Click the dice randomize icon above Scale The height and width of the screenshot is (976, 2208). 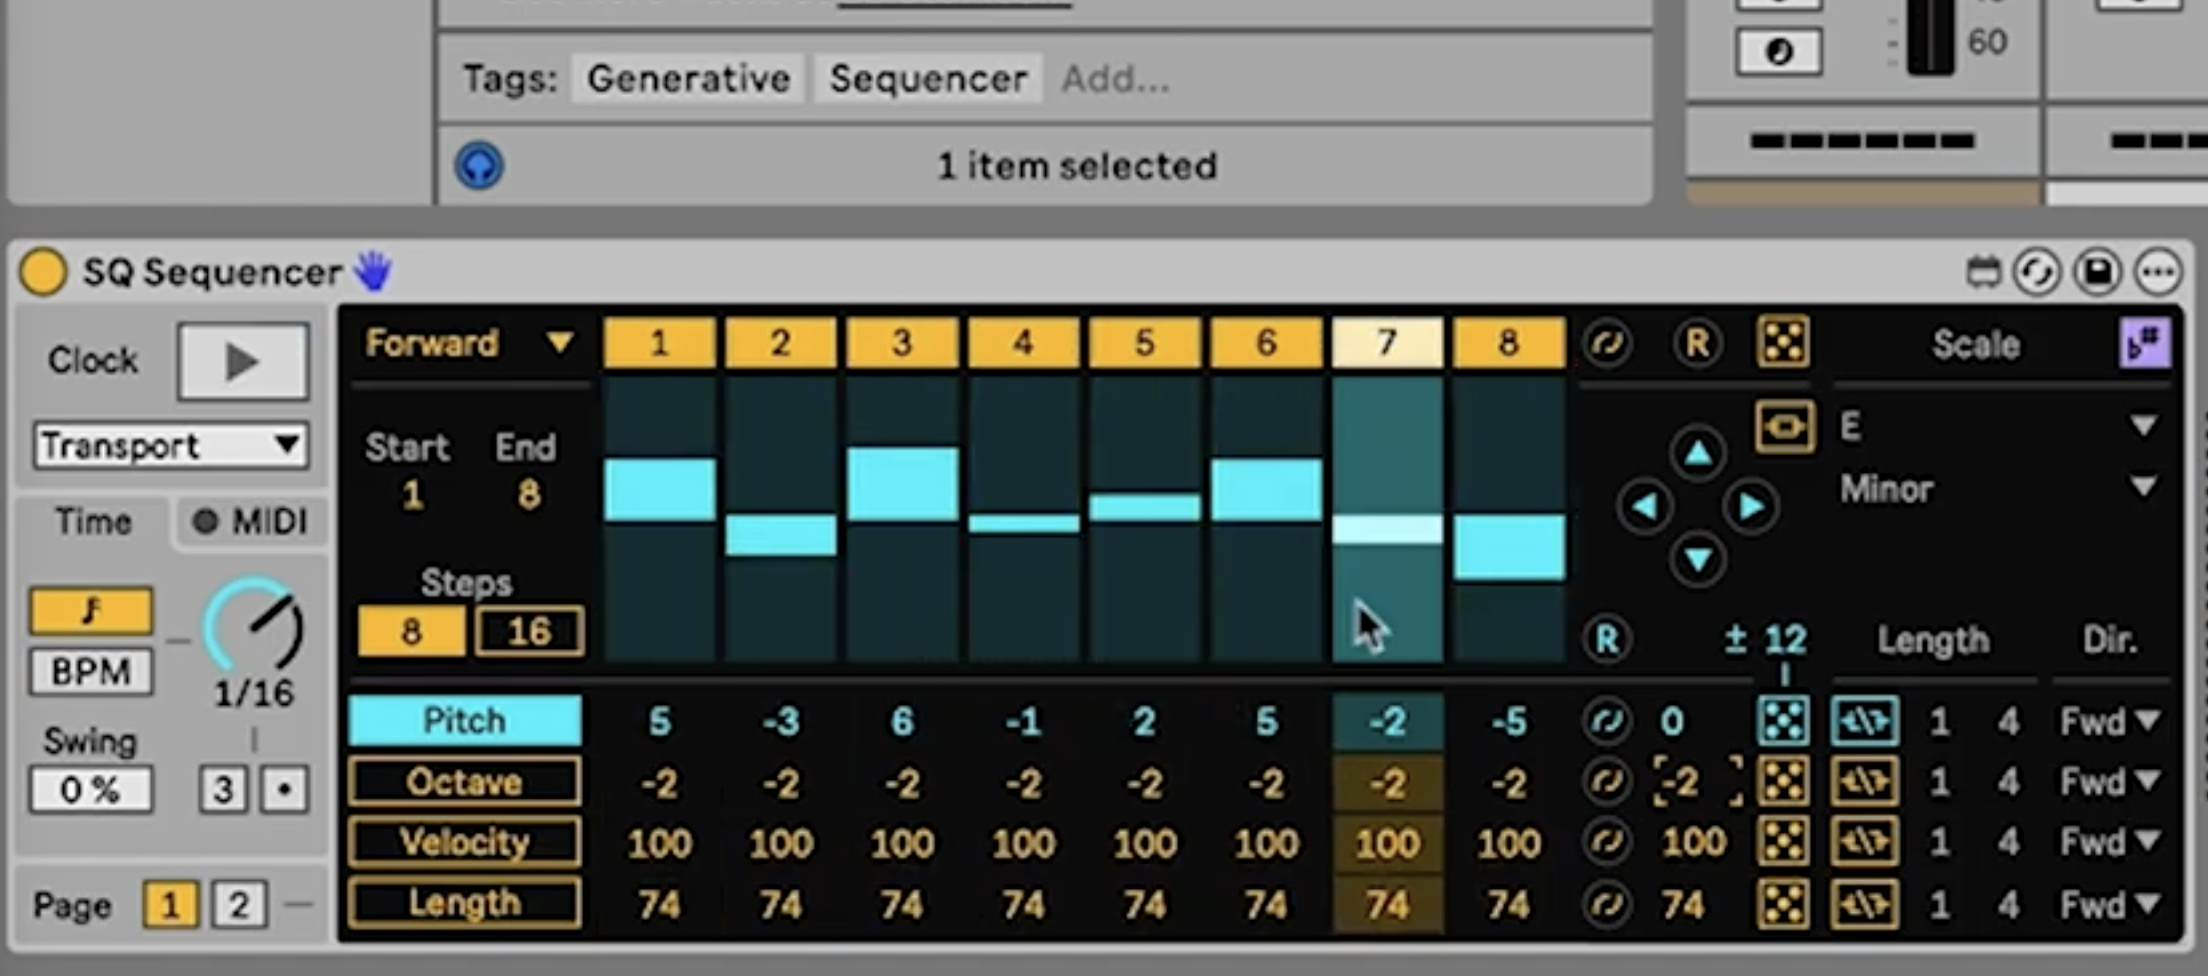1783,343
